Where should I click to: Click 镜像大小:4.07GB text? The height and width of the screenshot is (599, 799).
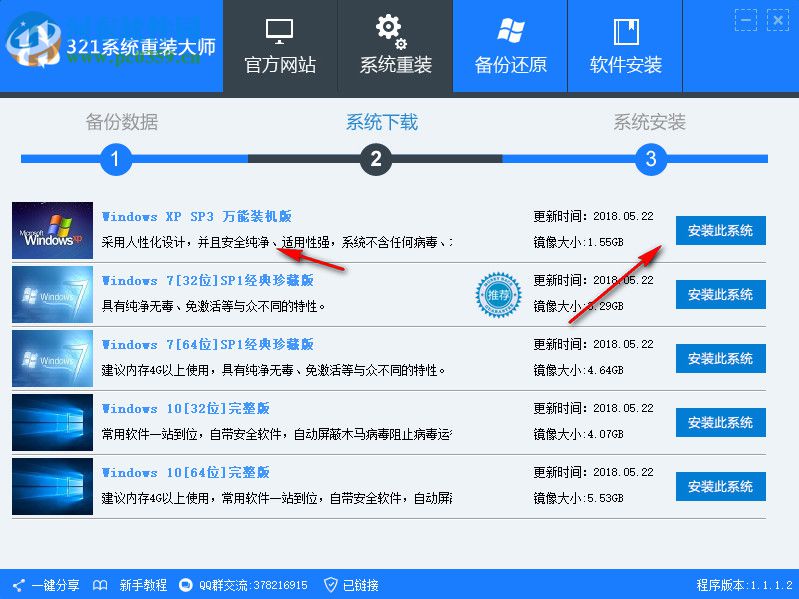coord(578,434)
